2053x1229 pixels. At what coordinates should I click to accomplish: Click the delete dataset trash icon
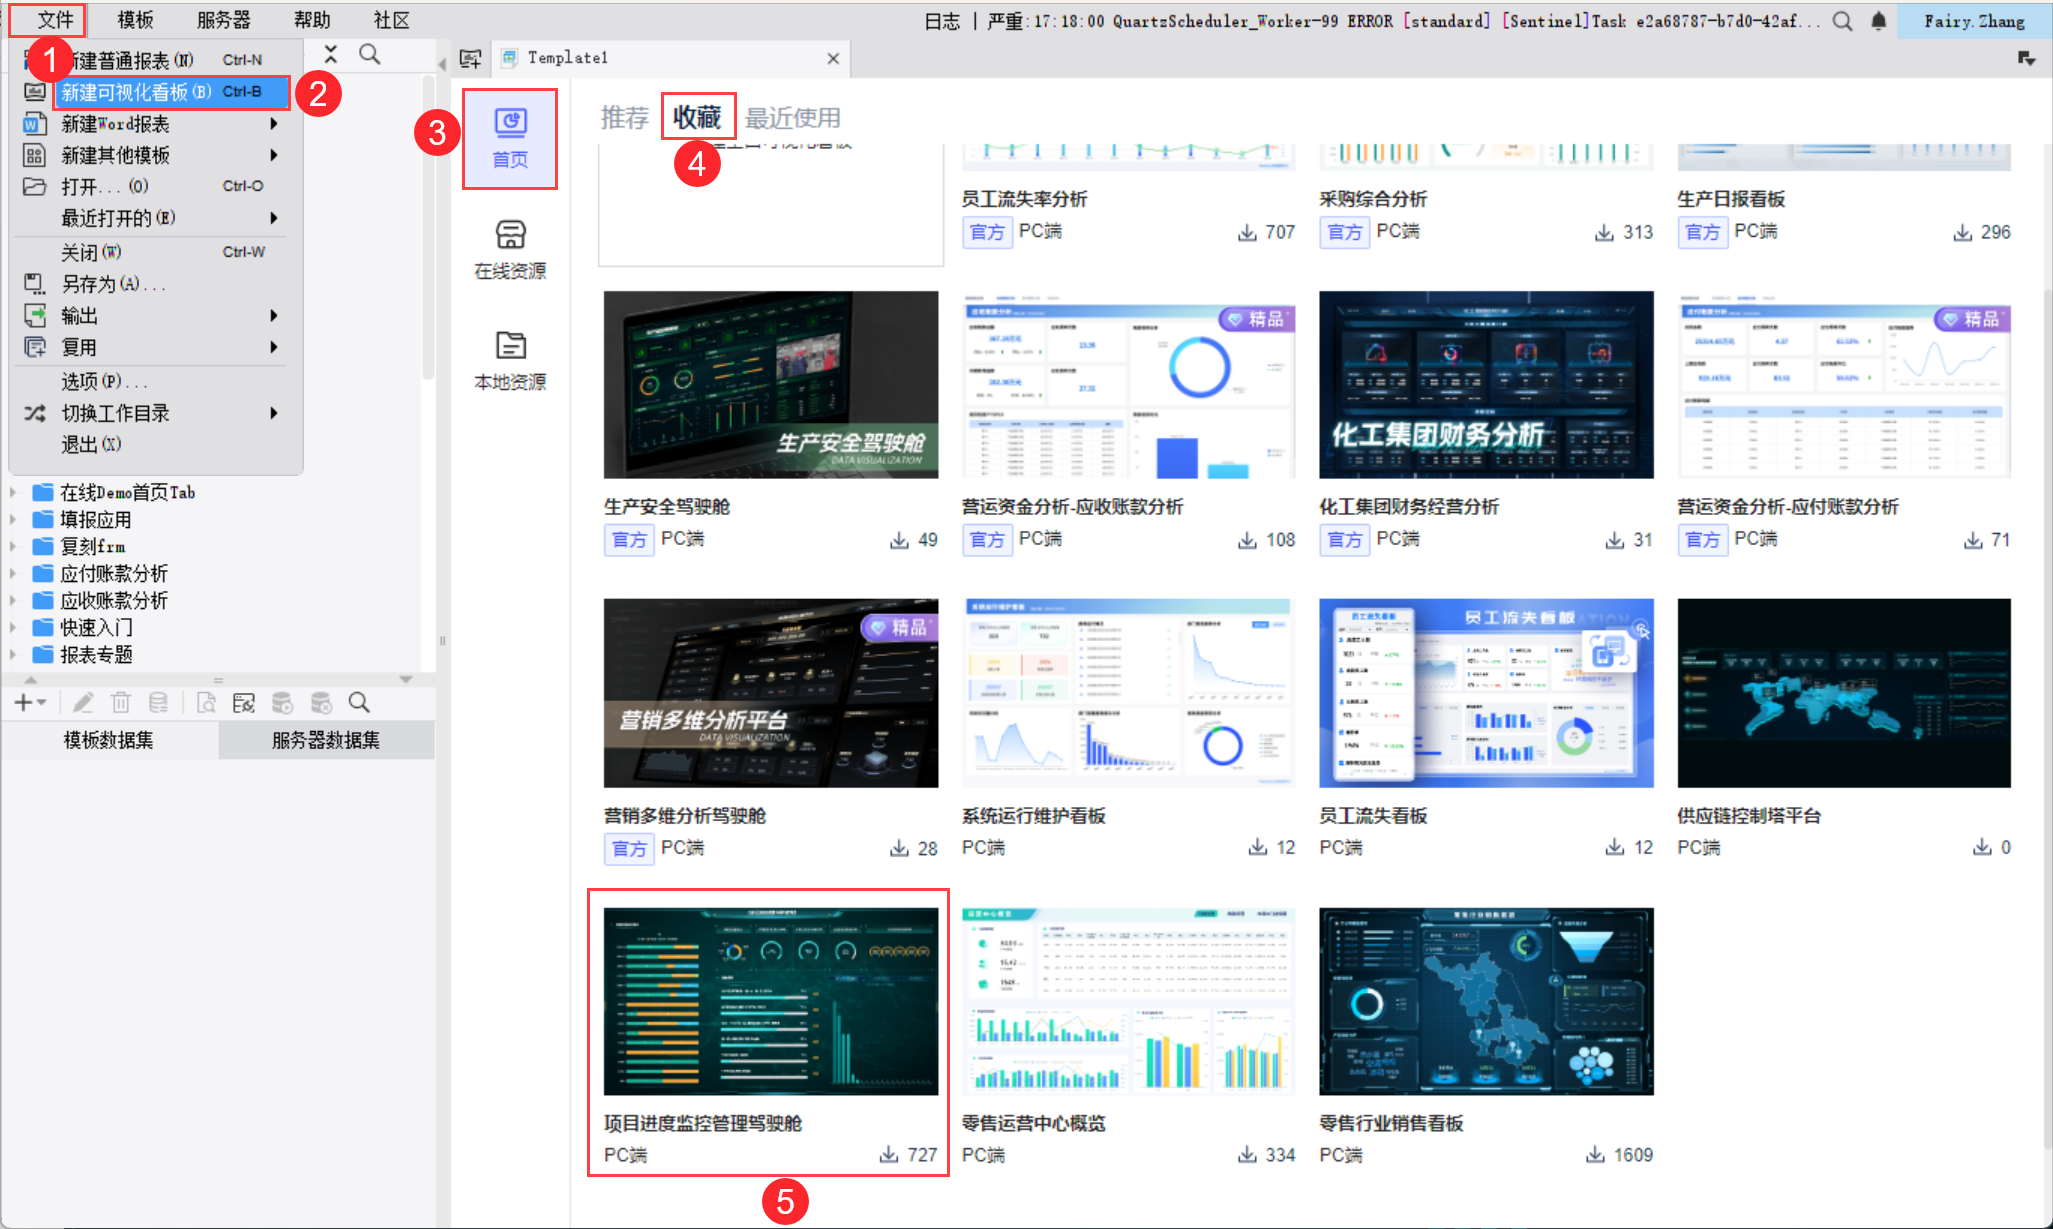pos(121,703)
